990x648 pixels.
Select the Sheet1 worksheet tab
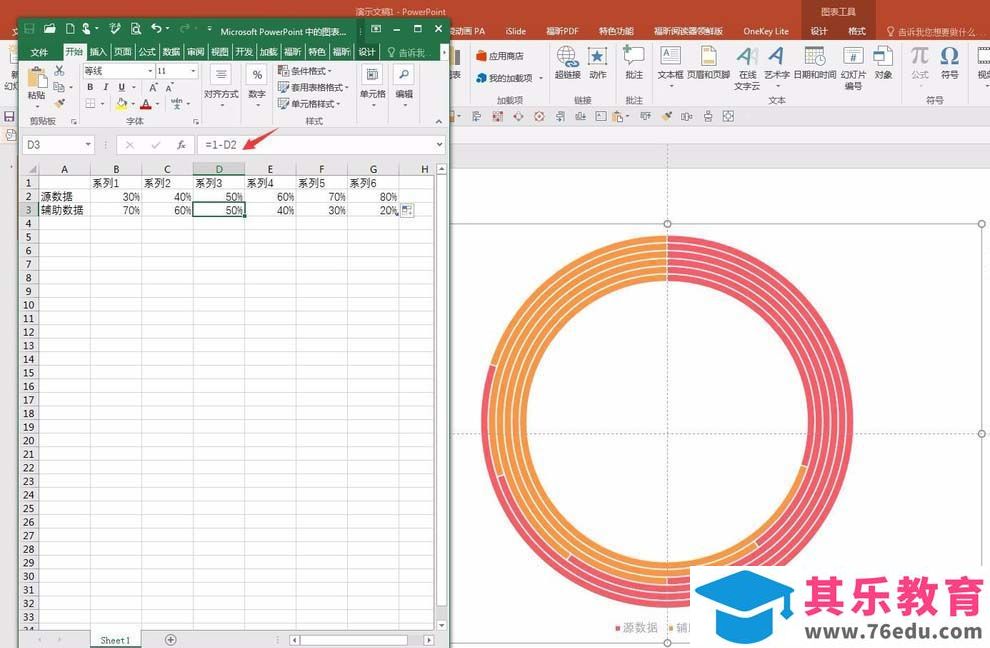[x=115, y=640]
